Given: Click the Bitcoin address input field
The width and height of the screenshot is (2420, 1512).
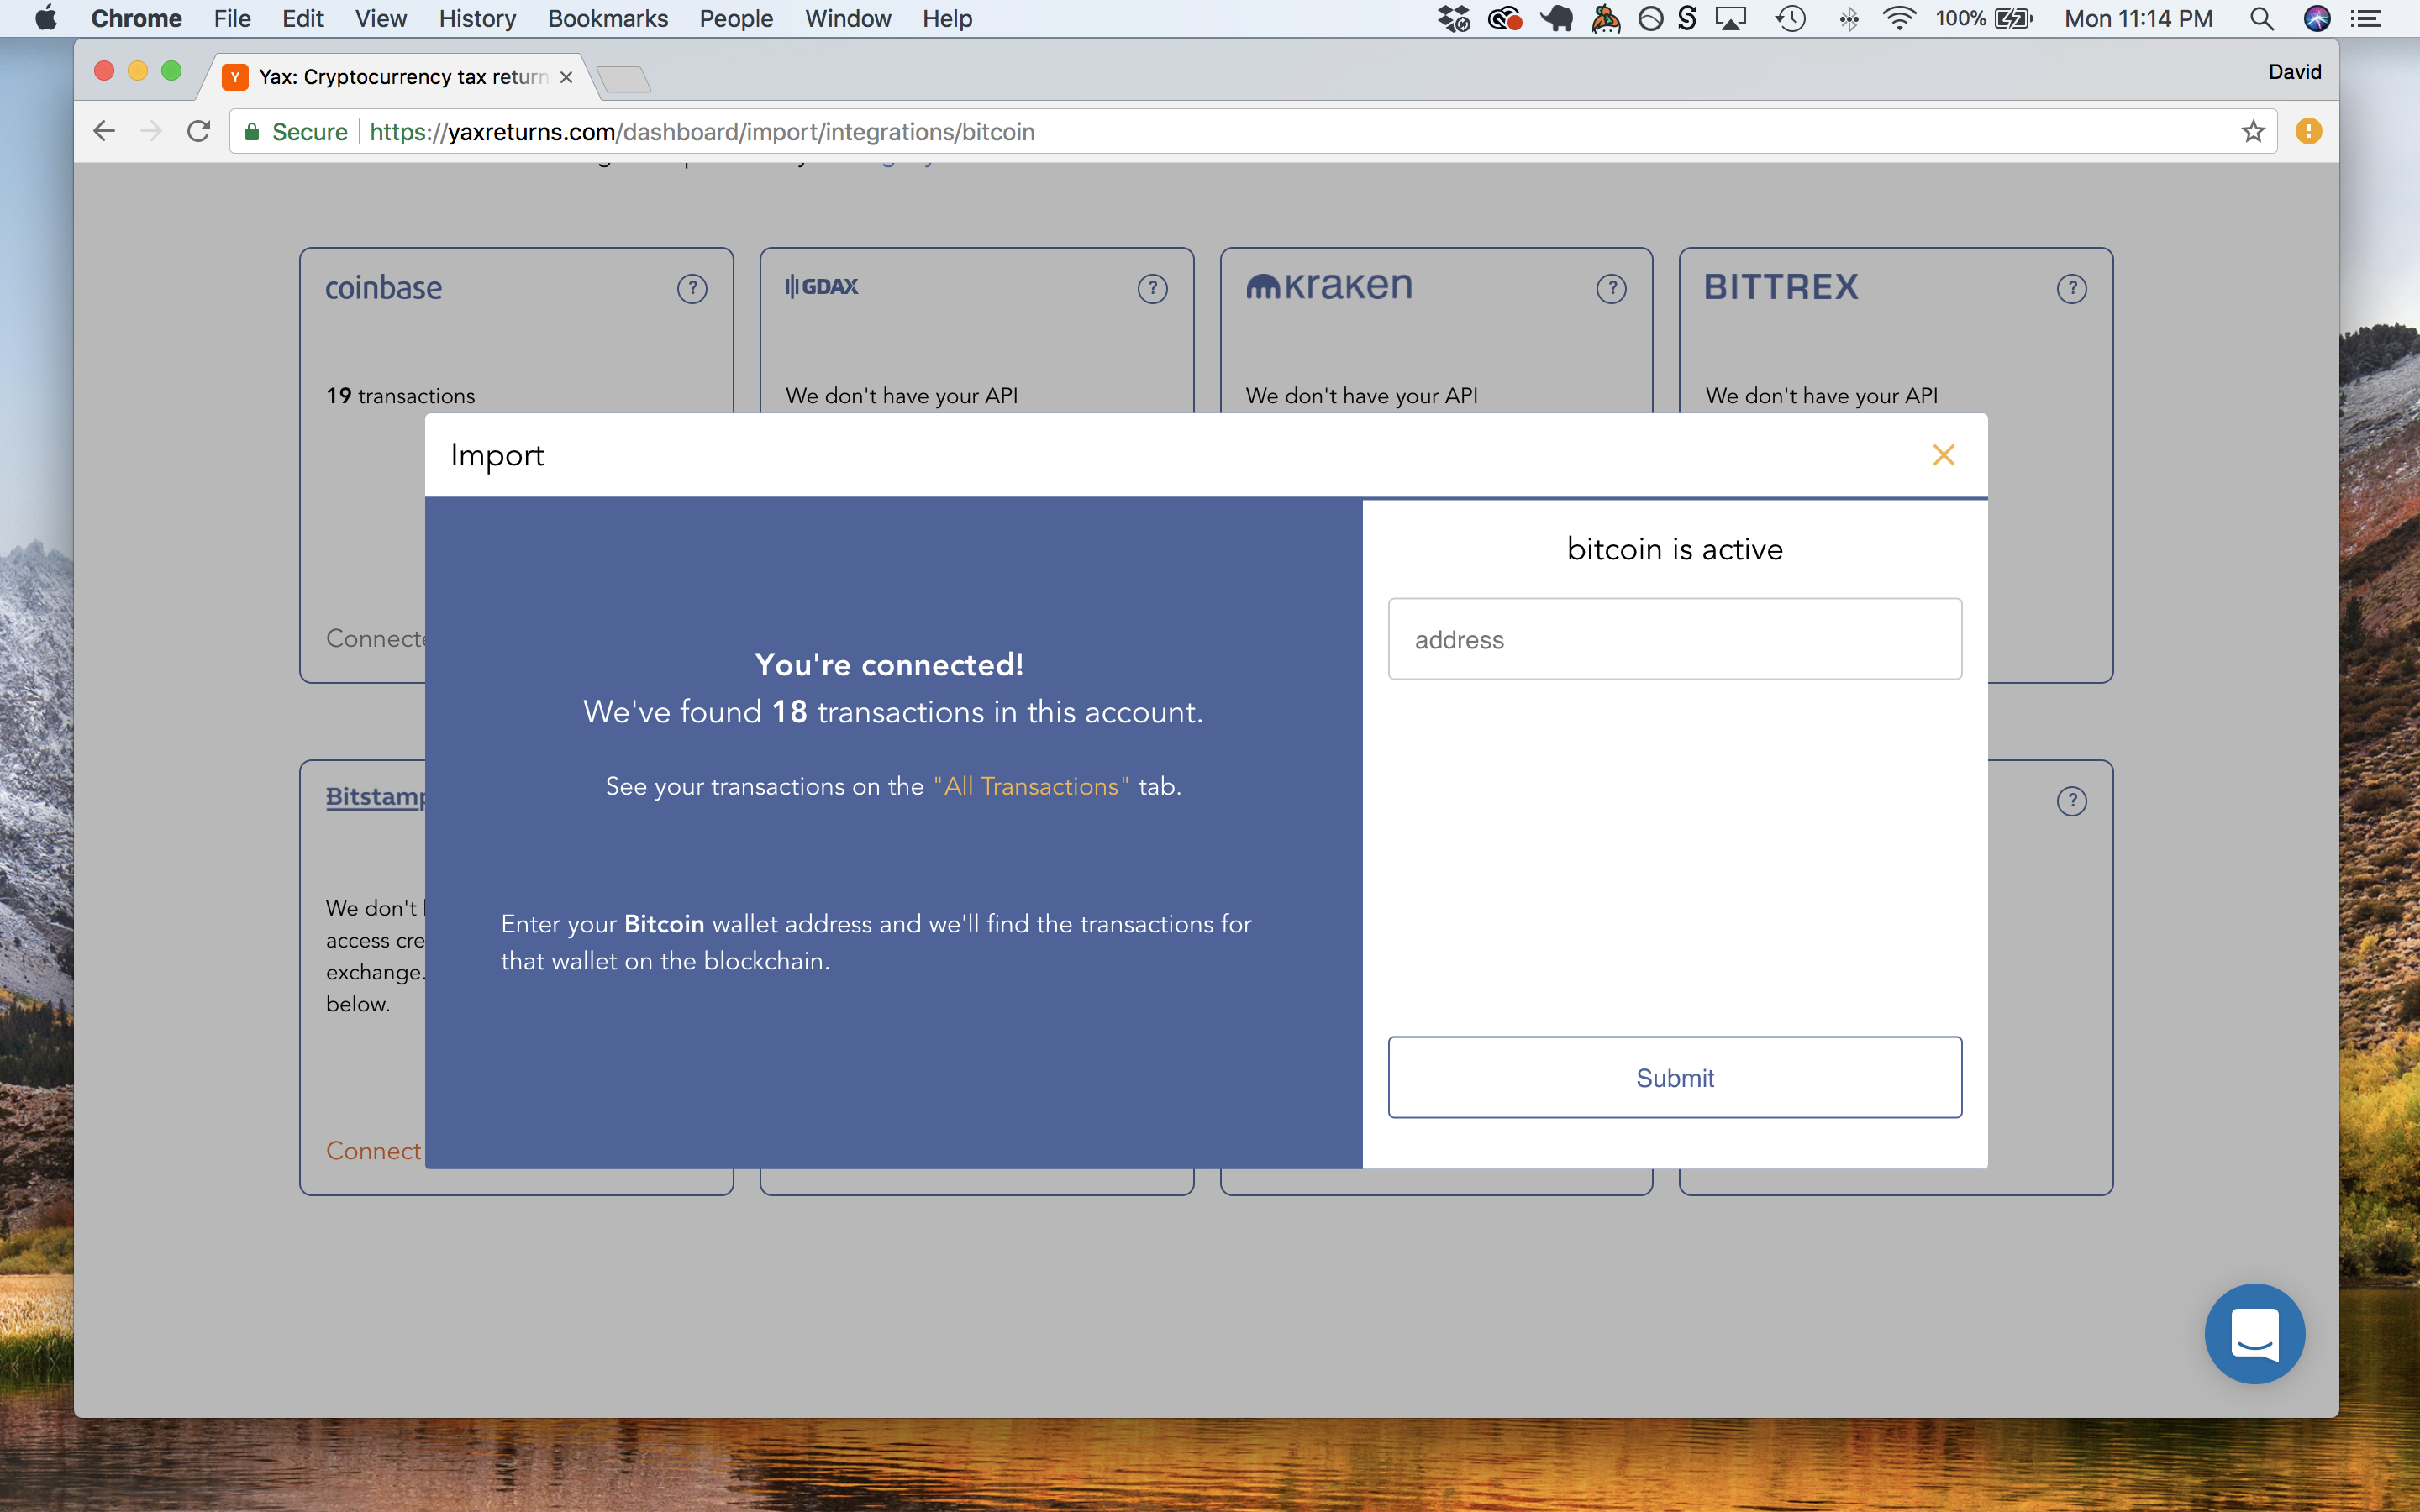Looking at the screenshot, I should (1674, 639).
